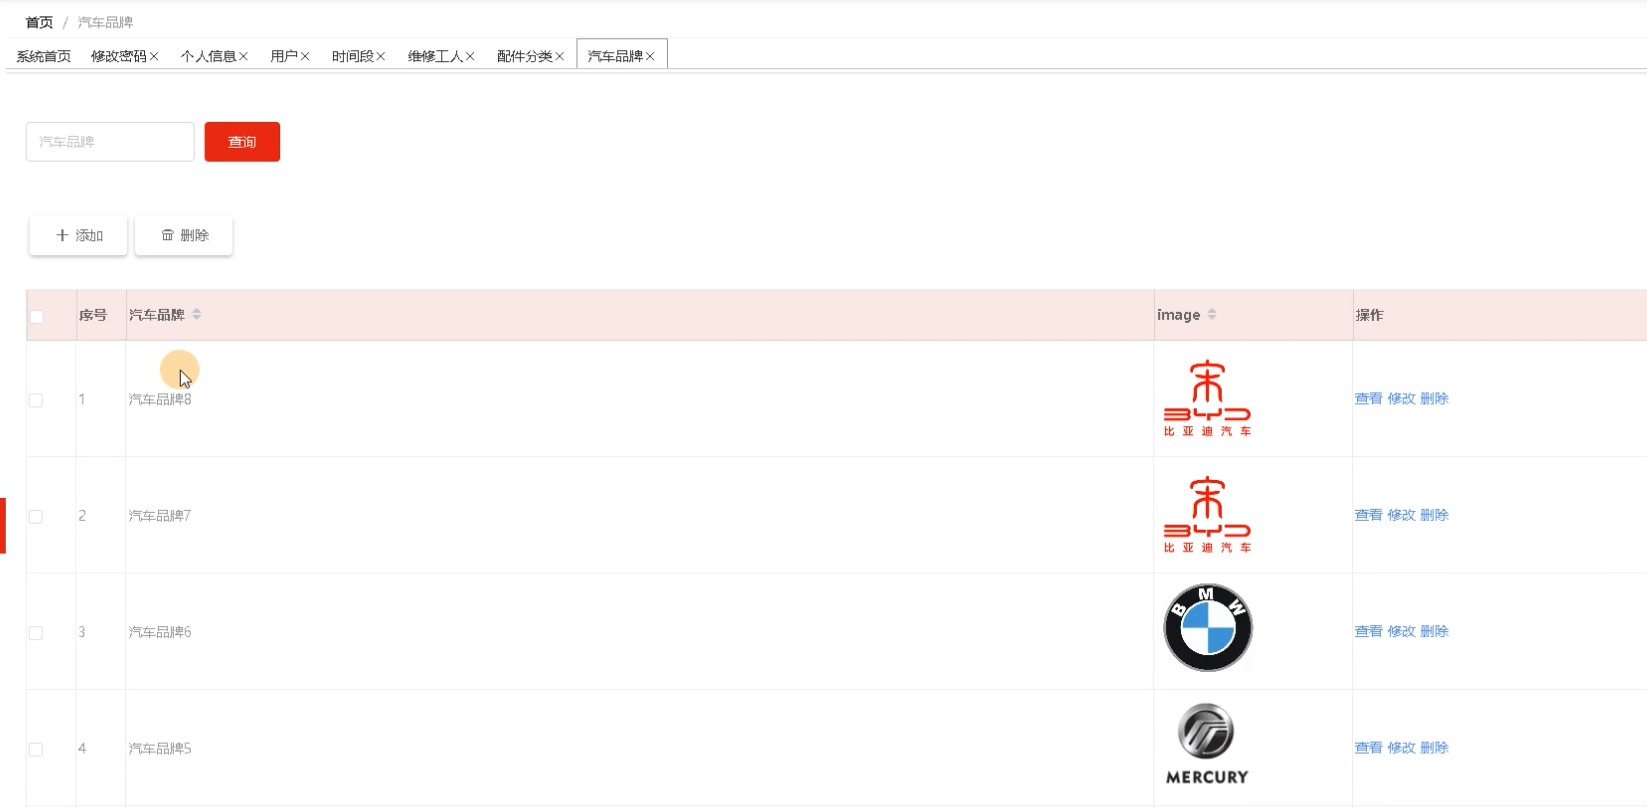Switch to the 维修工人 tab

(x=435, y=56)
